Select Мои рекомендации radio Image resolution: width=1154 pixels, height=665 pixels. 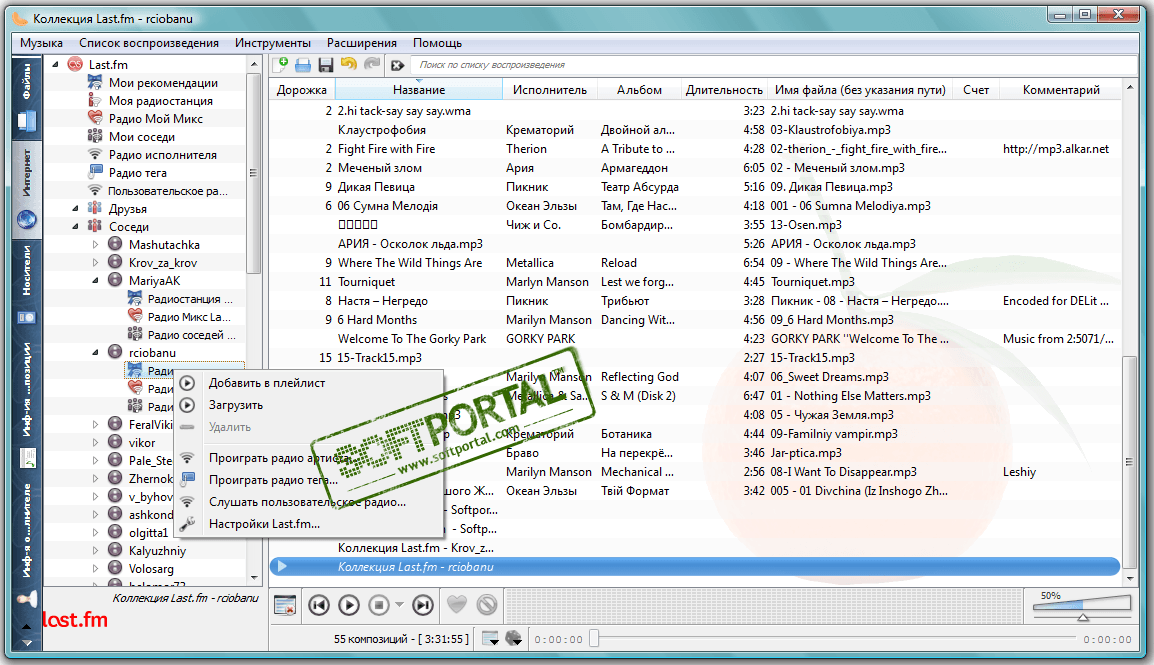tap(163, 82)
